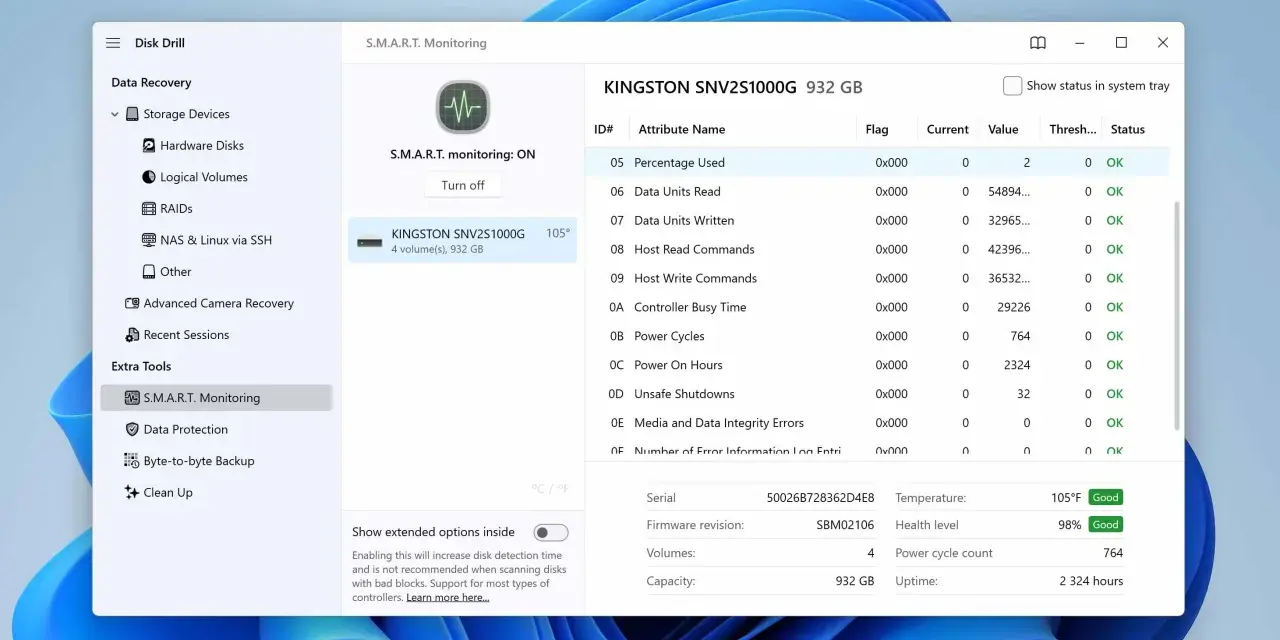Viewport: 1280px width, 640px height.
Task: Click the Advanced Camera Recovery icon
Action: [132, 303]
